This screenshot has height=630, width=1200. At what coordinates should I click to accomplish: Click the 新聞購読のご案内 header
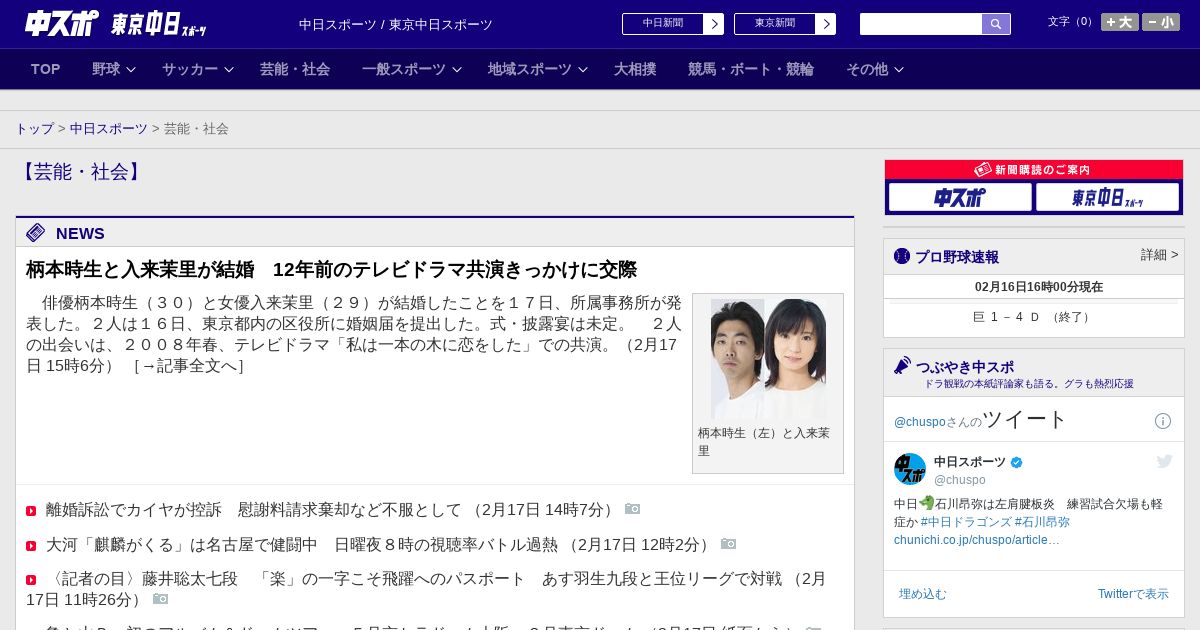pos(1034,170)
